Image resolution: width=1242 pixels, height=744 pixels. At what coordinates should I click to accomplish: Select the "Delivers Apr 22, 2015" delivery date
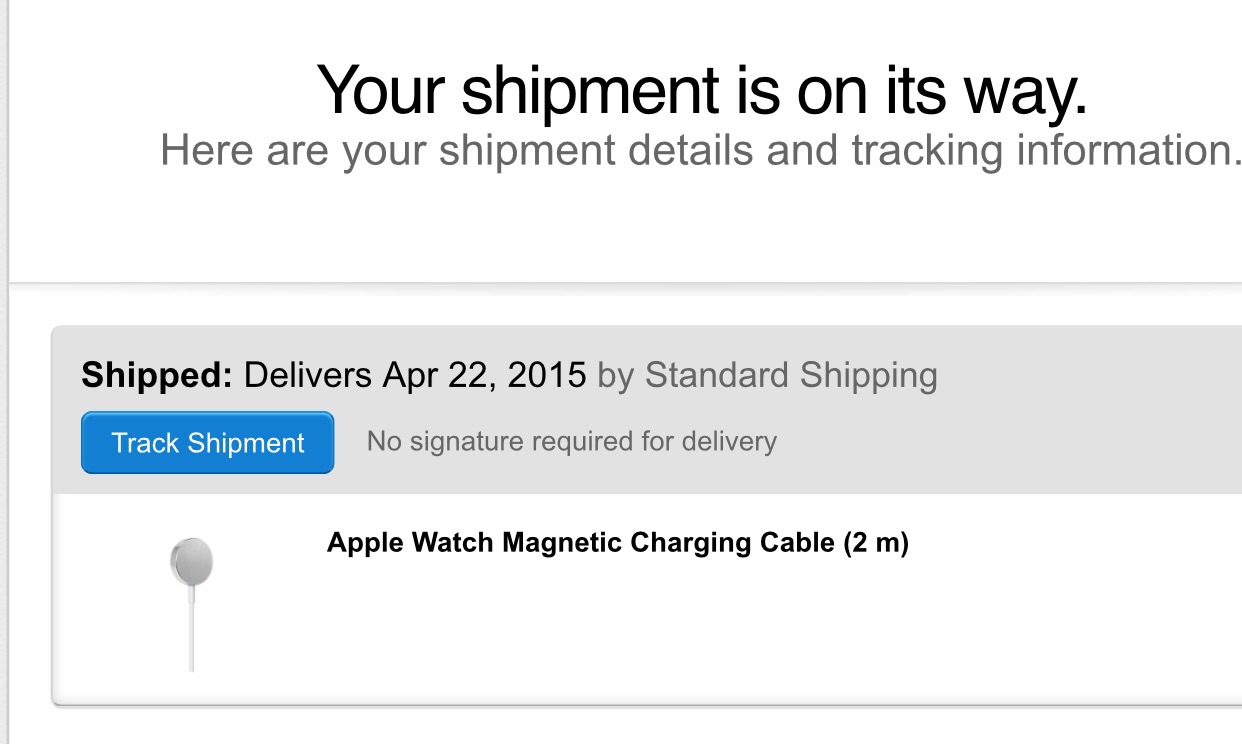415,376
